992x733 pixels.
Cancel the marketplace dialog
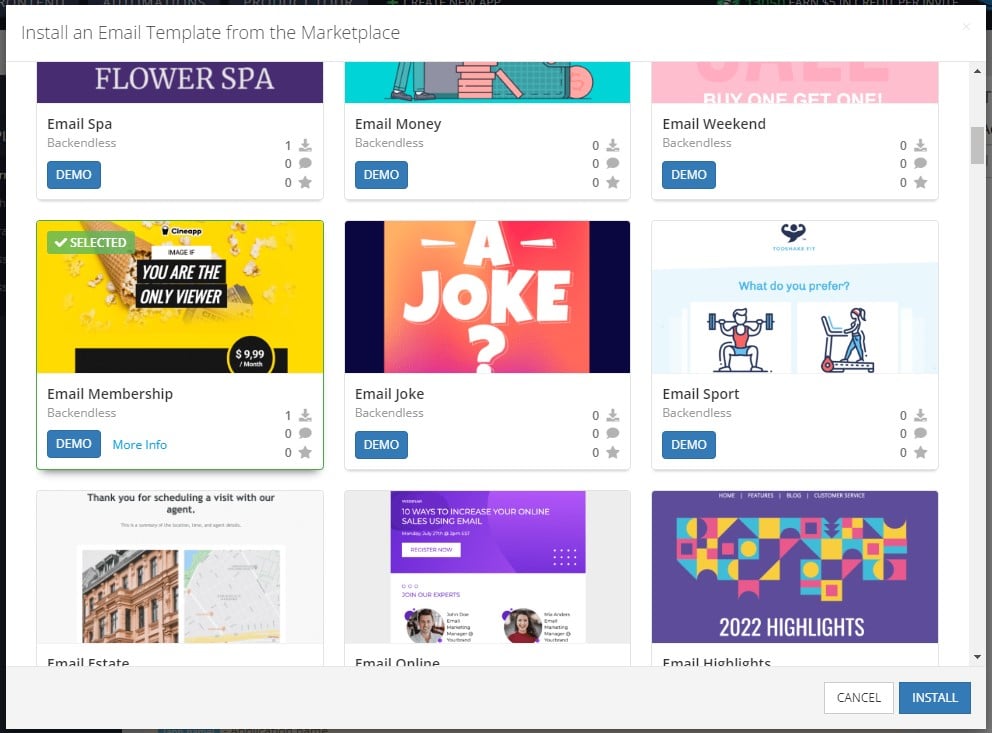tap(859, 698)
